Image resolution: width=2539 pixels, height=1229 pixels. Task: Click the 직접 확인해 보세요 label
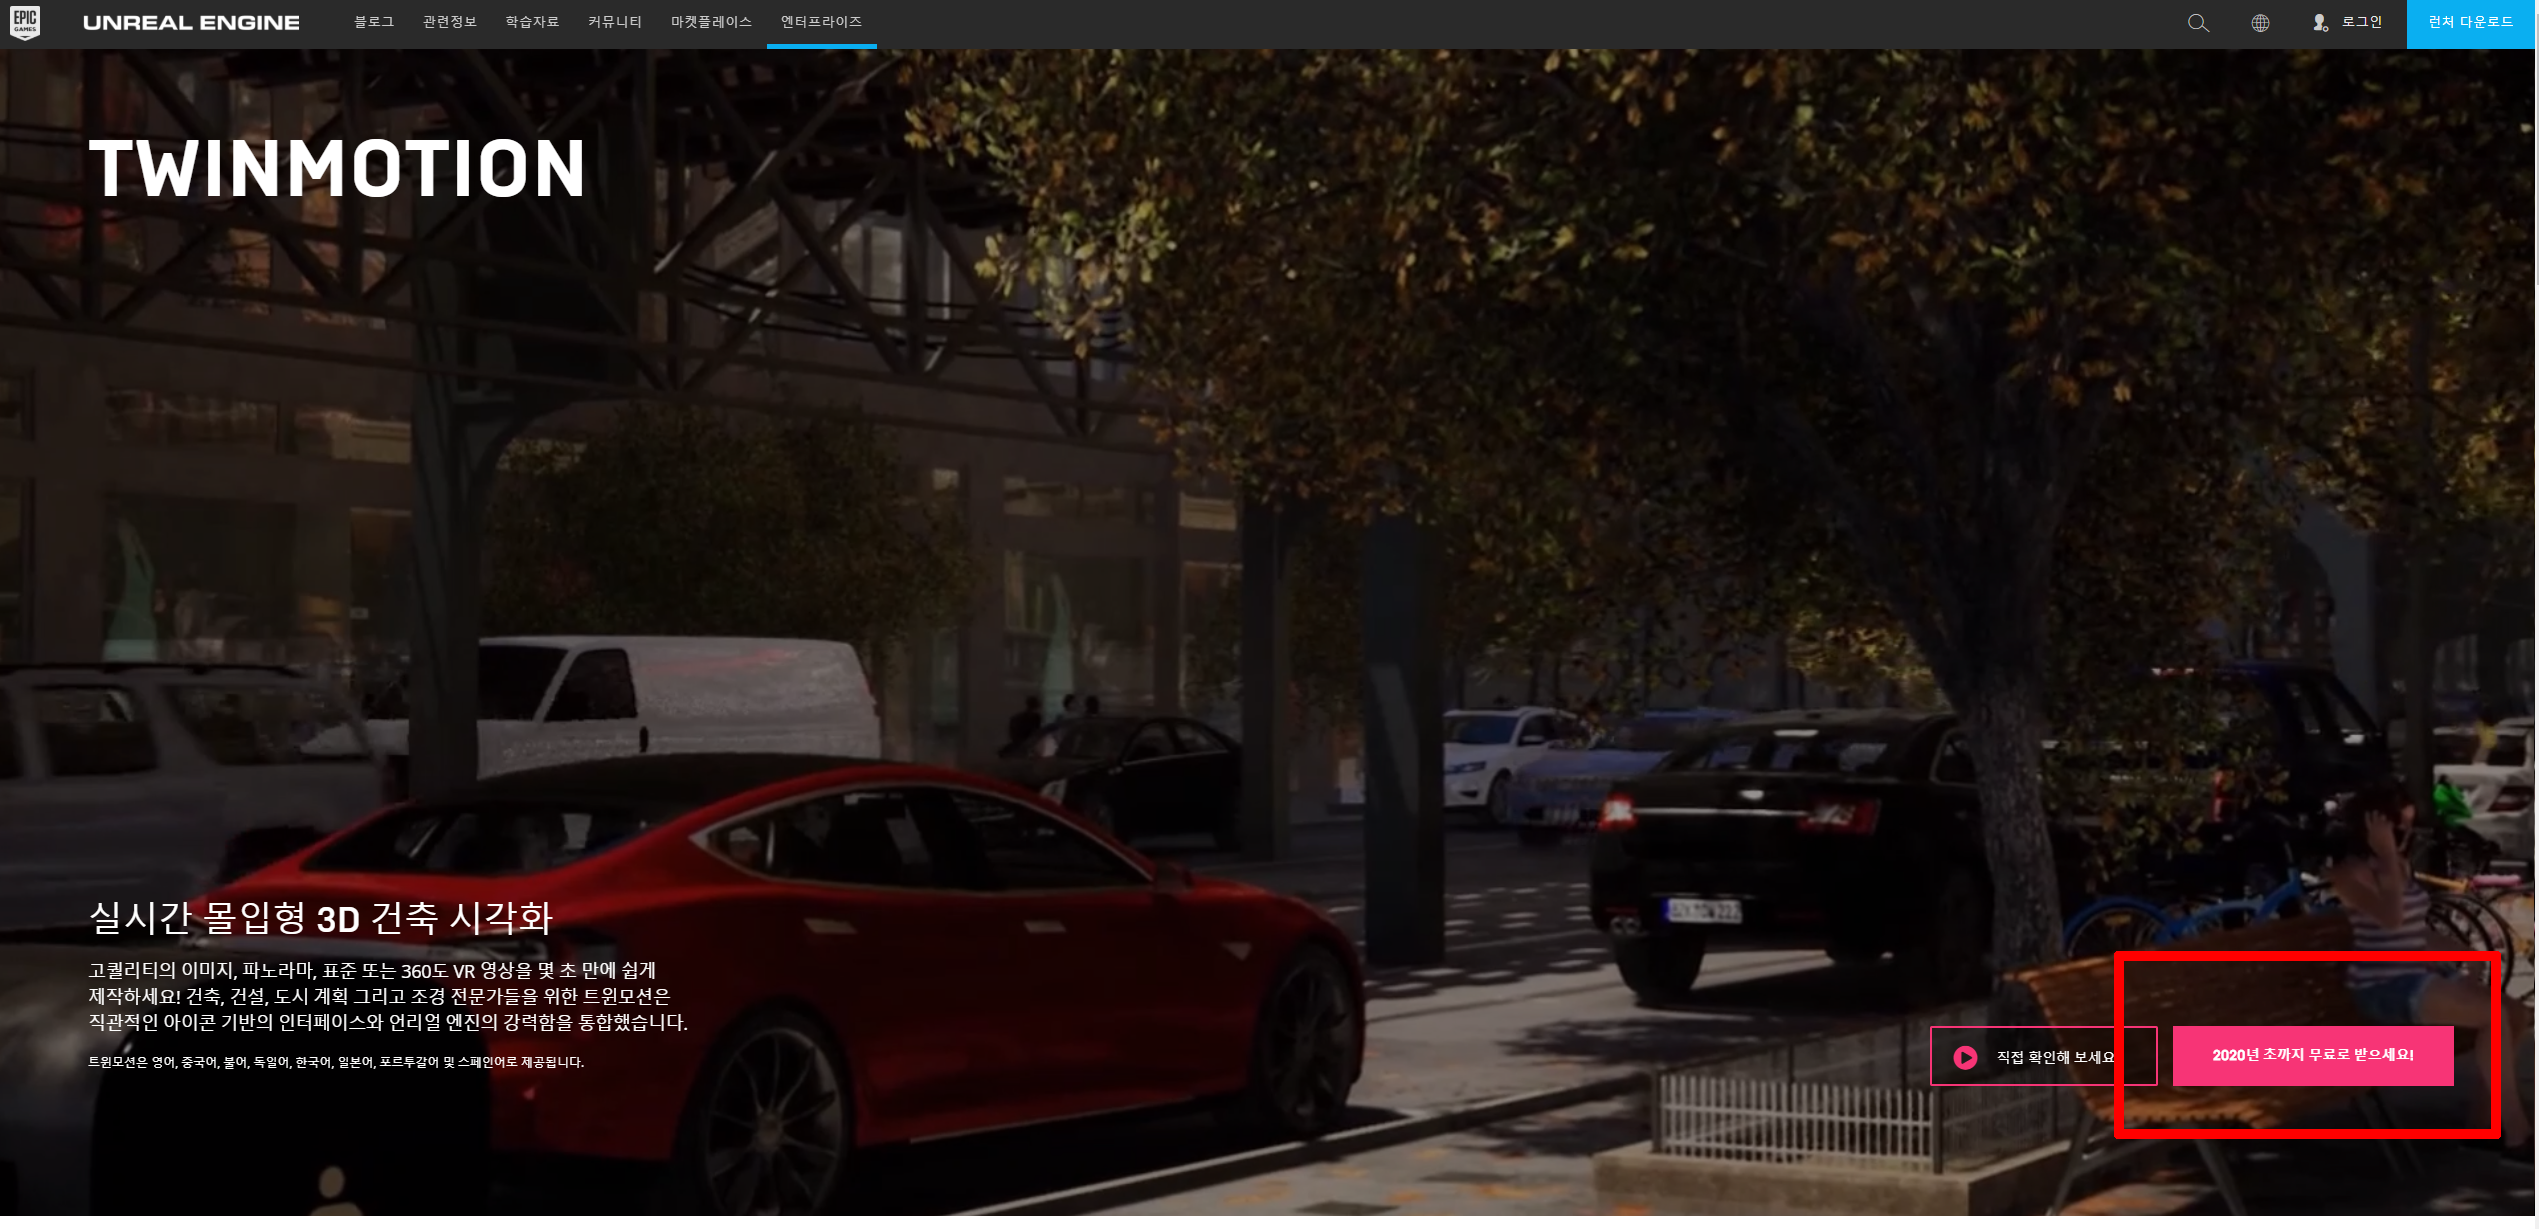[x=2055, y=1058]
